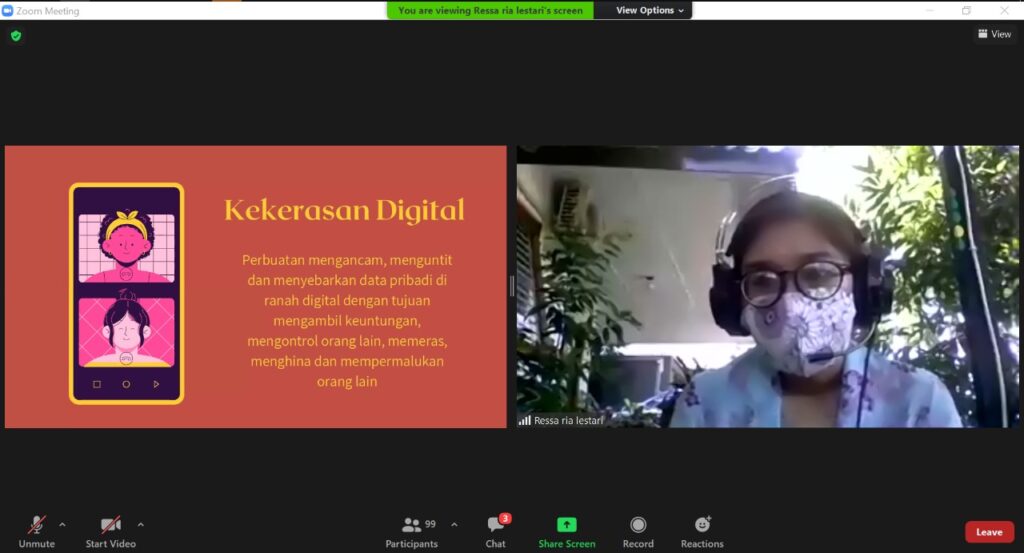Open the Chat with unread messages
The width and height of the screenshot is (1024, 553).
point(496,532)
